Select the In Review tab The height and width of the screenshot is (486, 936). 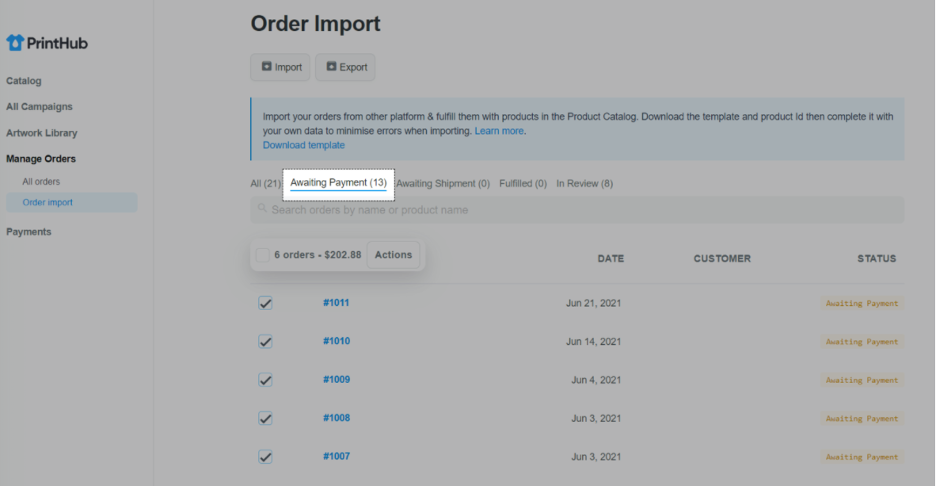coord(584,184)
